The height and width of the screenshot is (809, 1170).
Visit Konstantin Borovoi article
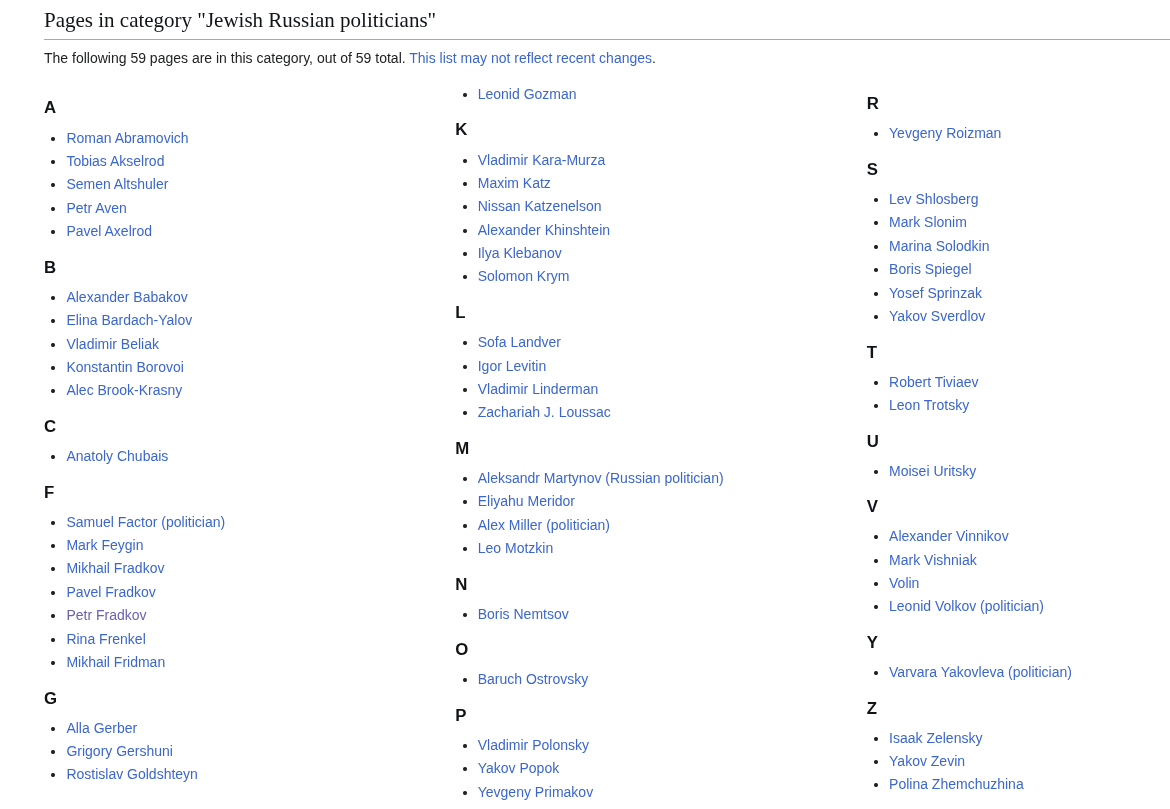click(125, 367)
